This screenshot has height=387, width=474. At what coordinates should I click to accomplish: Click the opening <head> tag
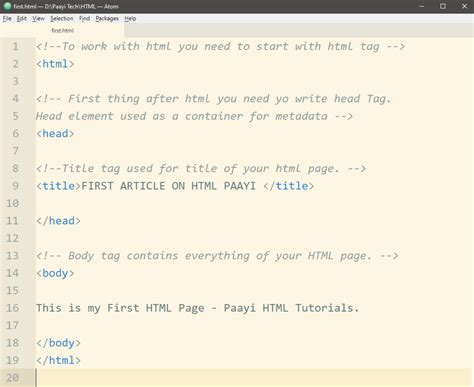pos(55,133)
